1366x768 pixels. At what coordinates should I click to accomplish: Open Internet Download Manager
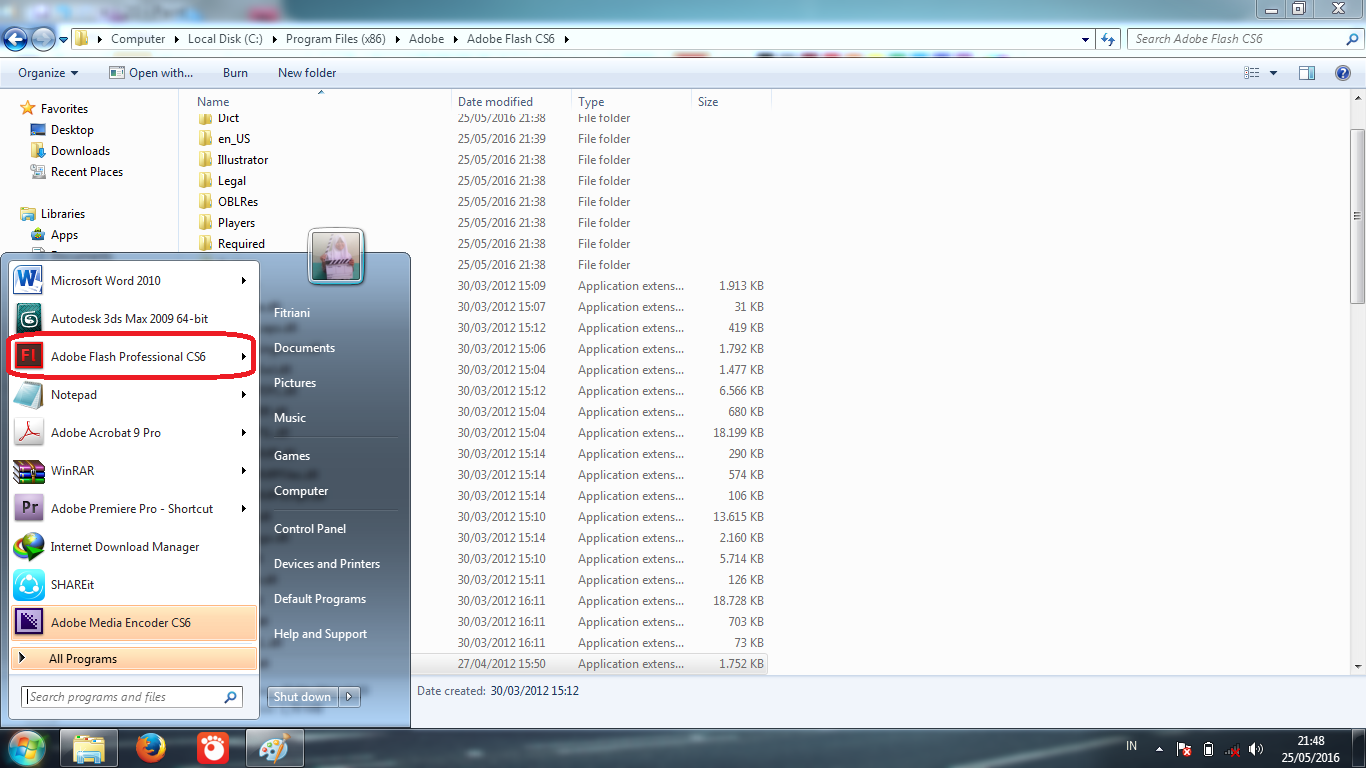pyautogui.click(x=134, y=547)
